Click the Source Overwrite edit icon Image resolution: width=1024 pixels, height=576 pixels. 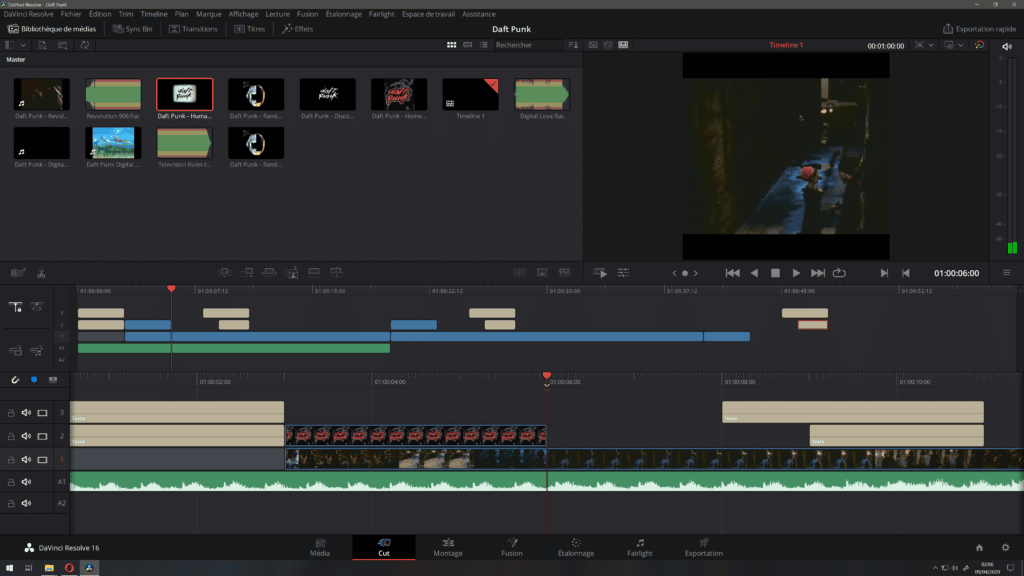pos(336,272)
